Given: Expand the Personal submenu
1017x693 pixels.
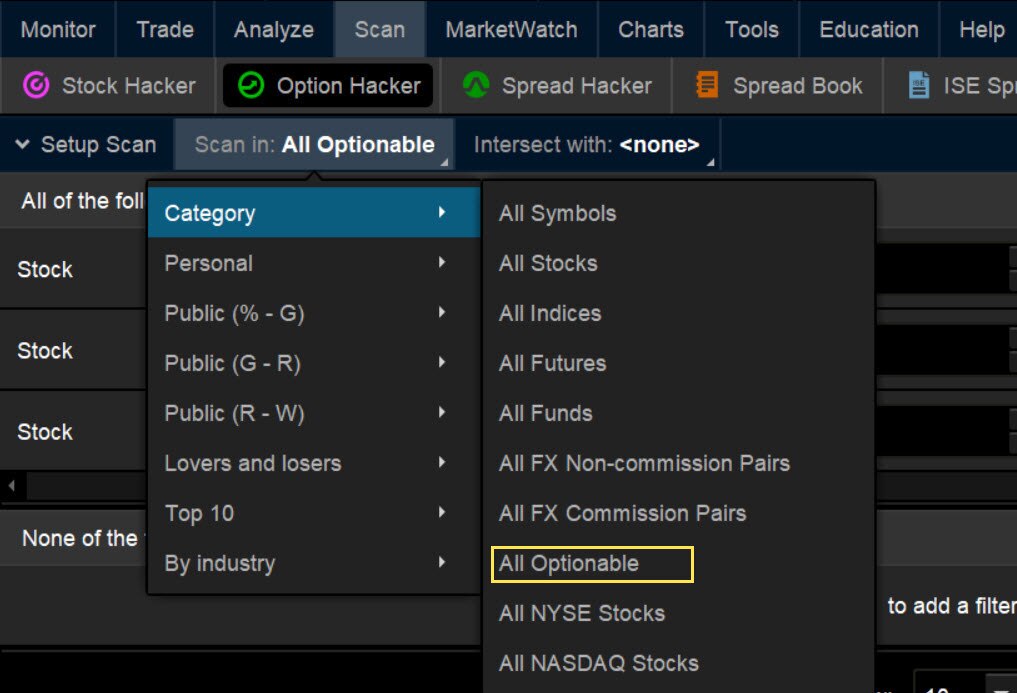Looking at the screenshot, I should (314, 263).
